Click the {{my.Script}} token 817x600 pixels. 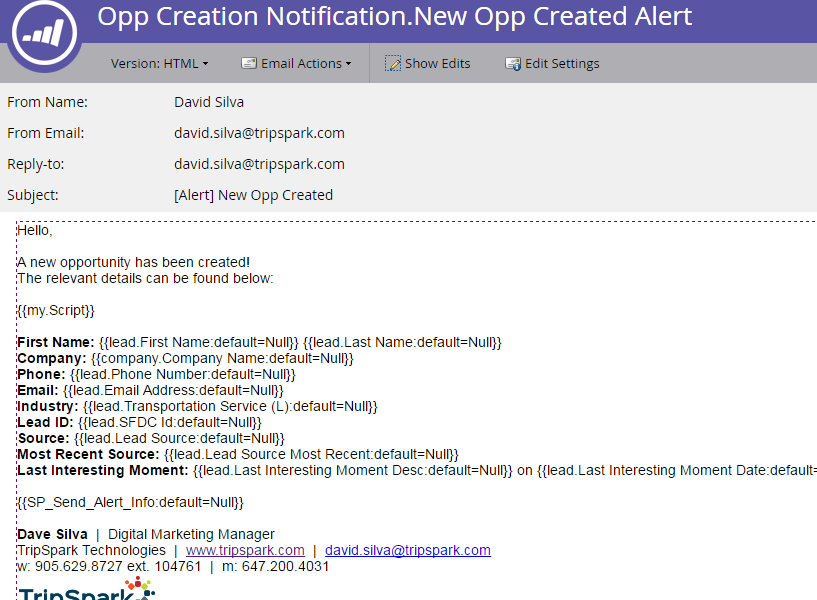tap(56, 310)
